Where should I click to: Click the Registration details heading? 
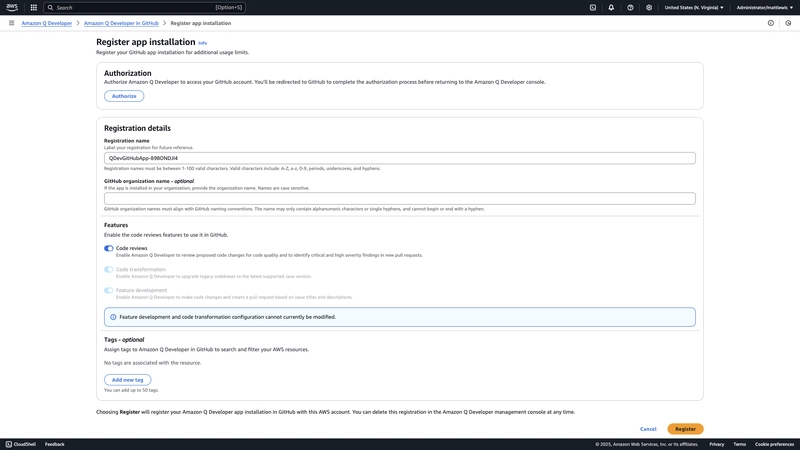[x=137, y=128]
